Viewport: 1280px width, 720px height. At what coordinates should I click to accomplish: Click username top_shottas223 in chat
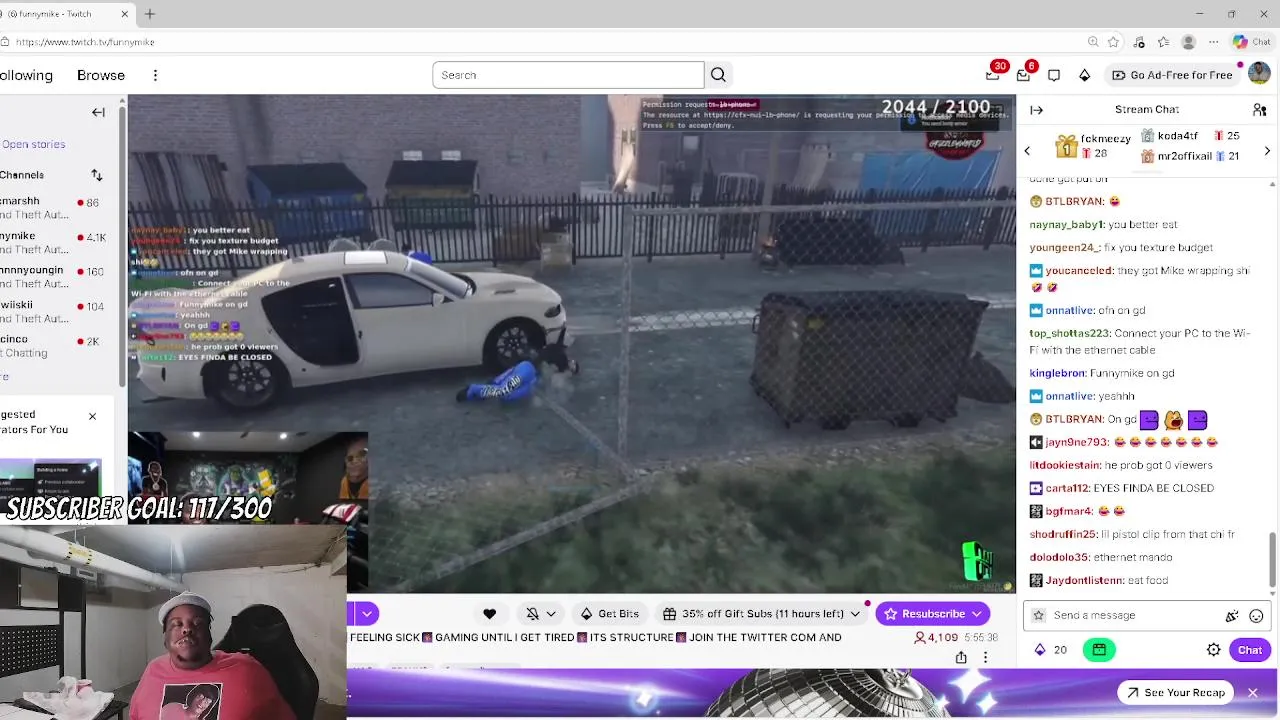pos(1070,333)
